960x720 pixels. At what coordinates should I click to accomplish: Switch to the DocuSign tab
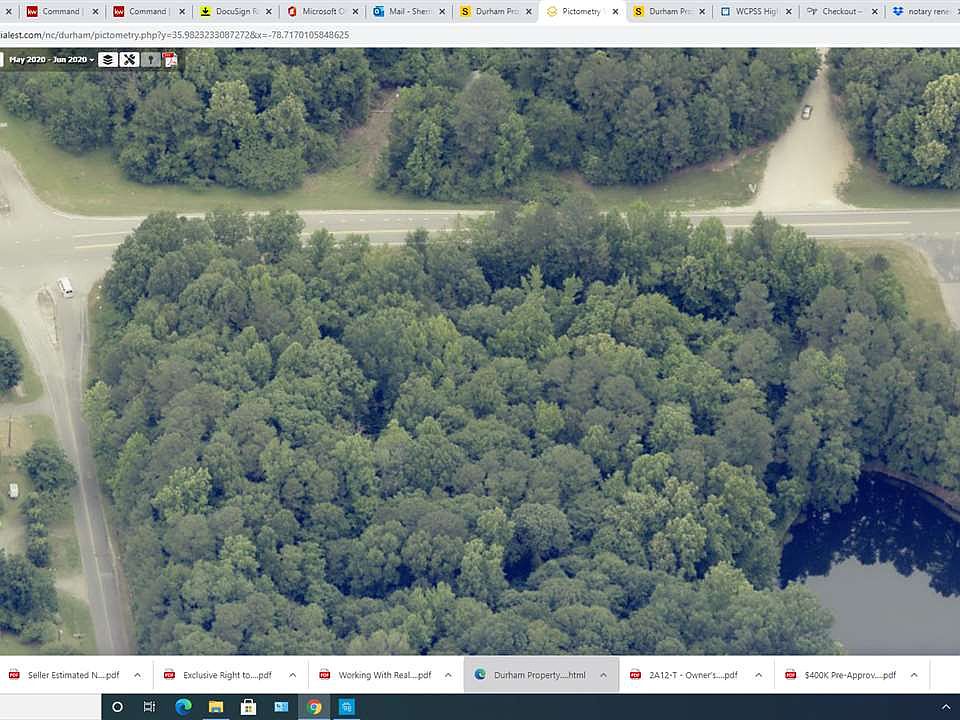pos(236,12)
